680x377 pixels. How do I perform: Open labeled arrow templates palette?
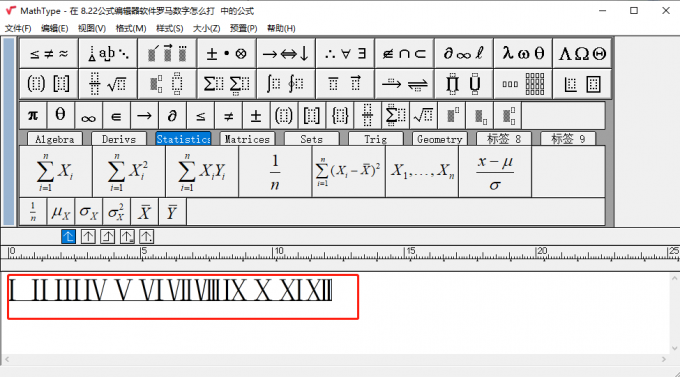(x=404, y=83)
